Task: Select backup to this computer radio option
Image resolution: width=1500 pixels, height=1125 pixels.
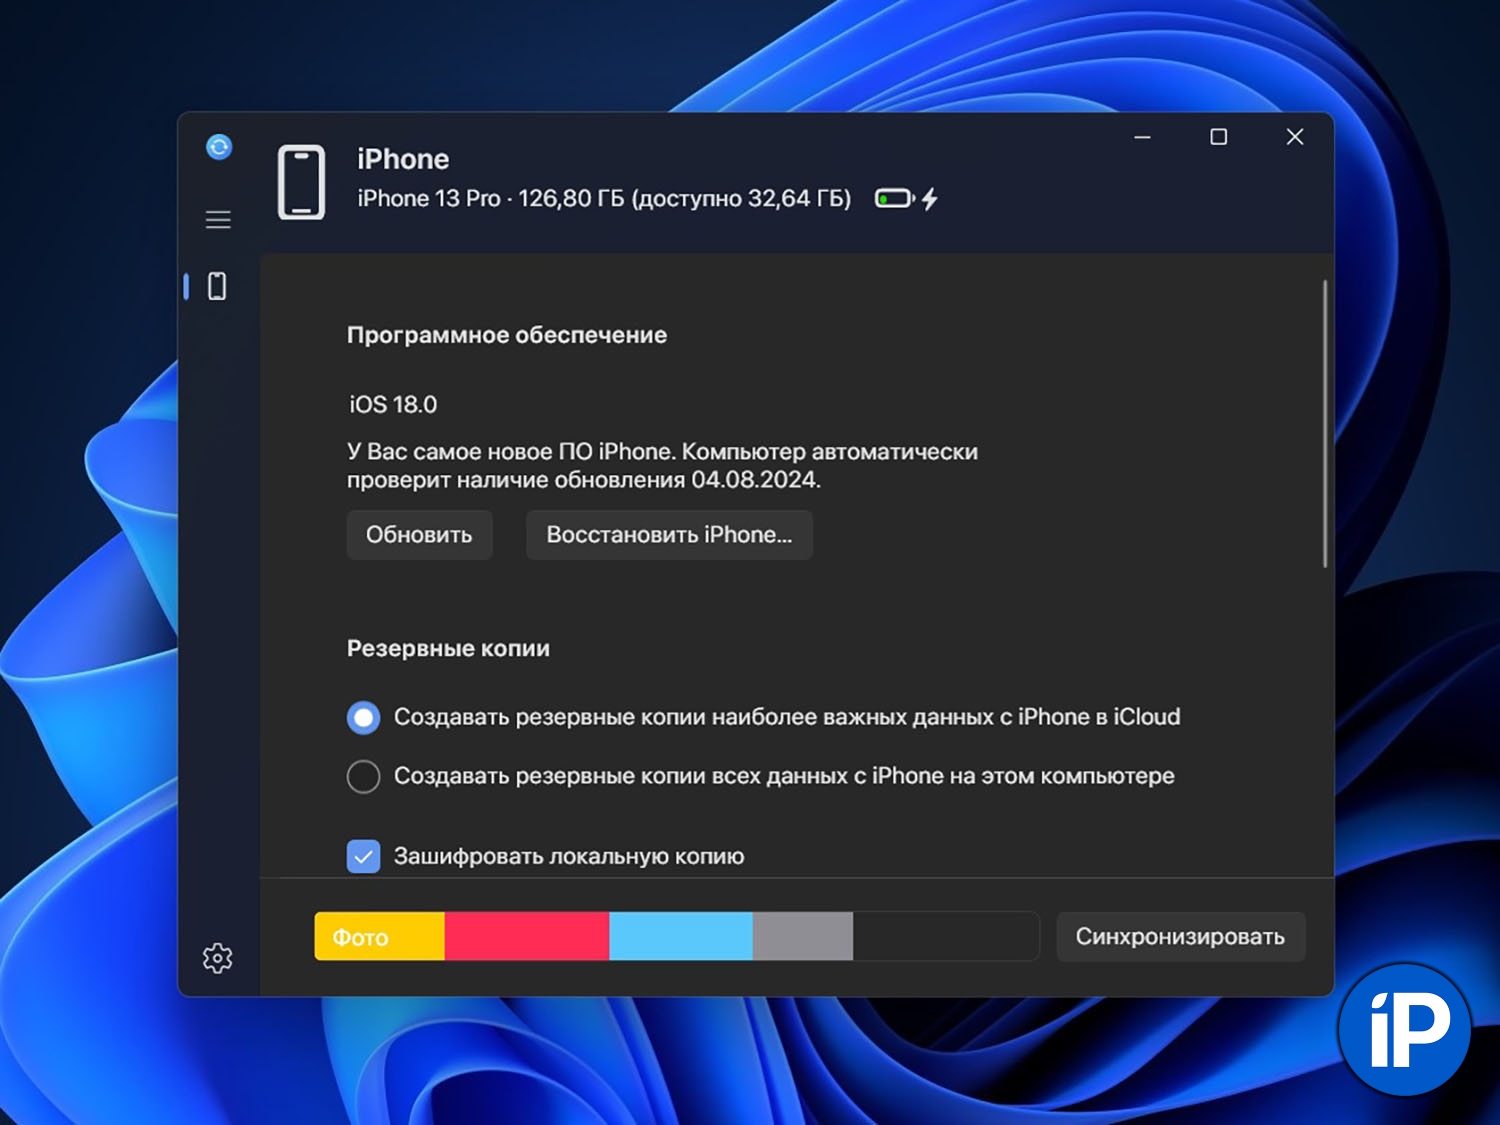Action: [363, 776]
